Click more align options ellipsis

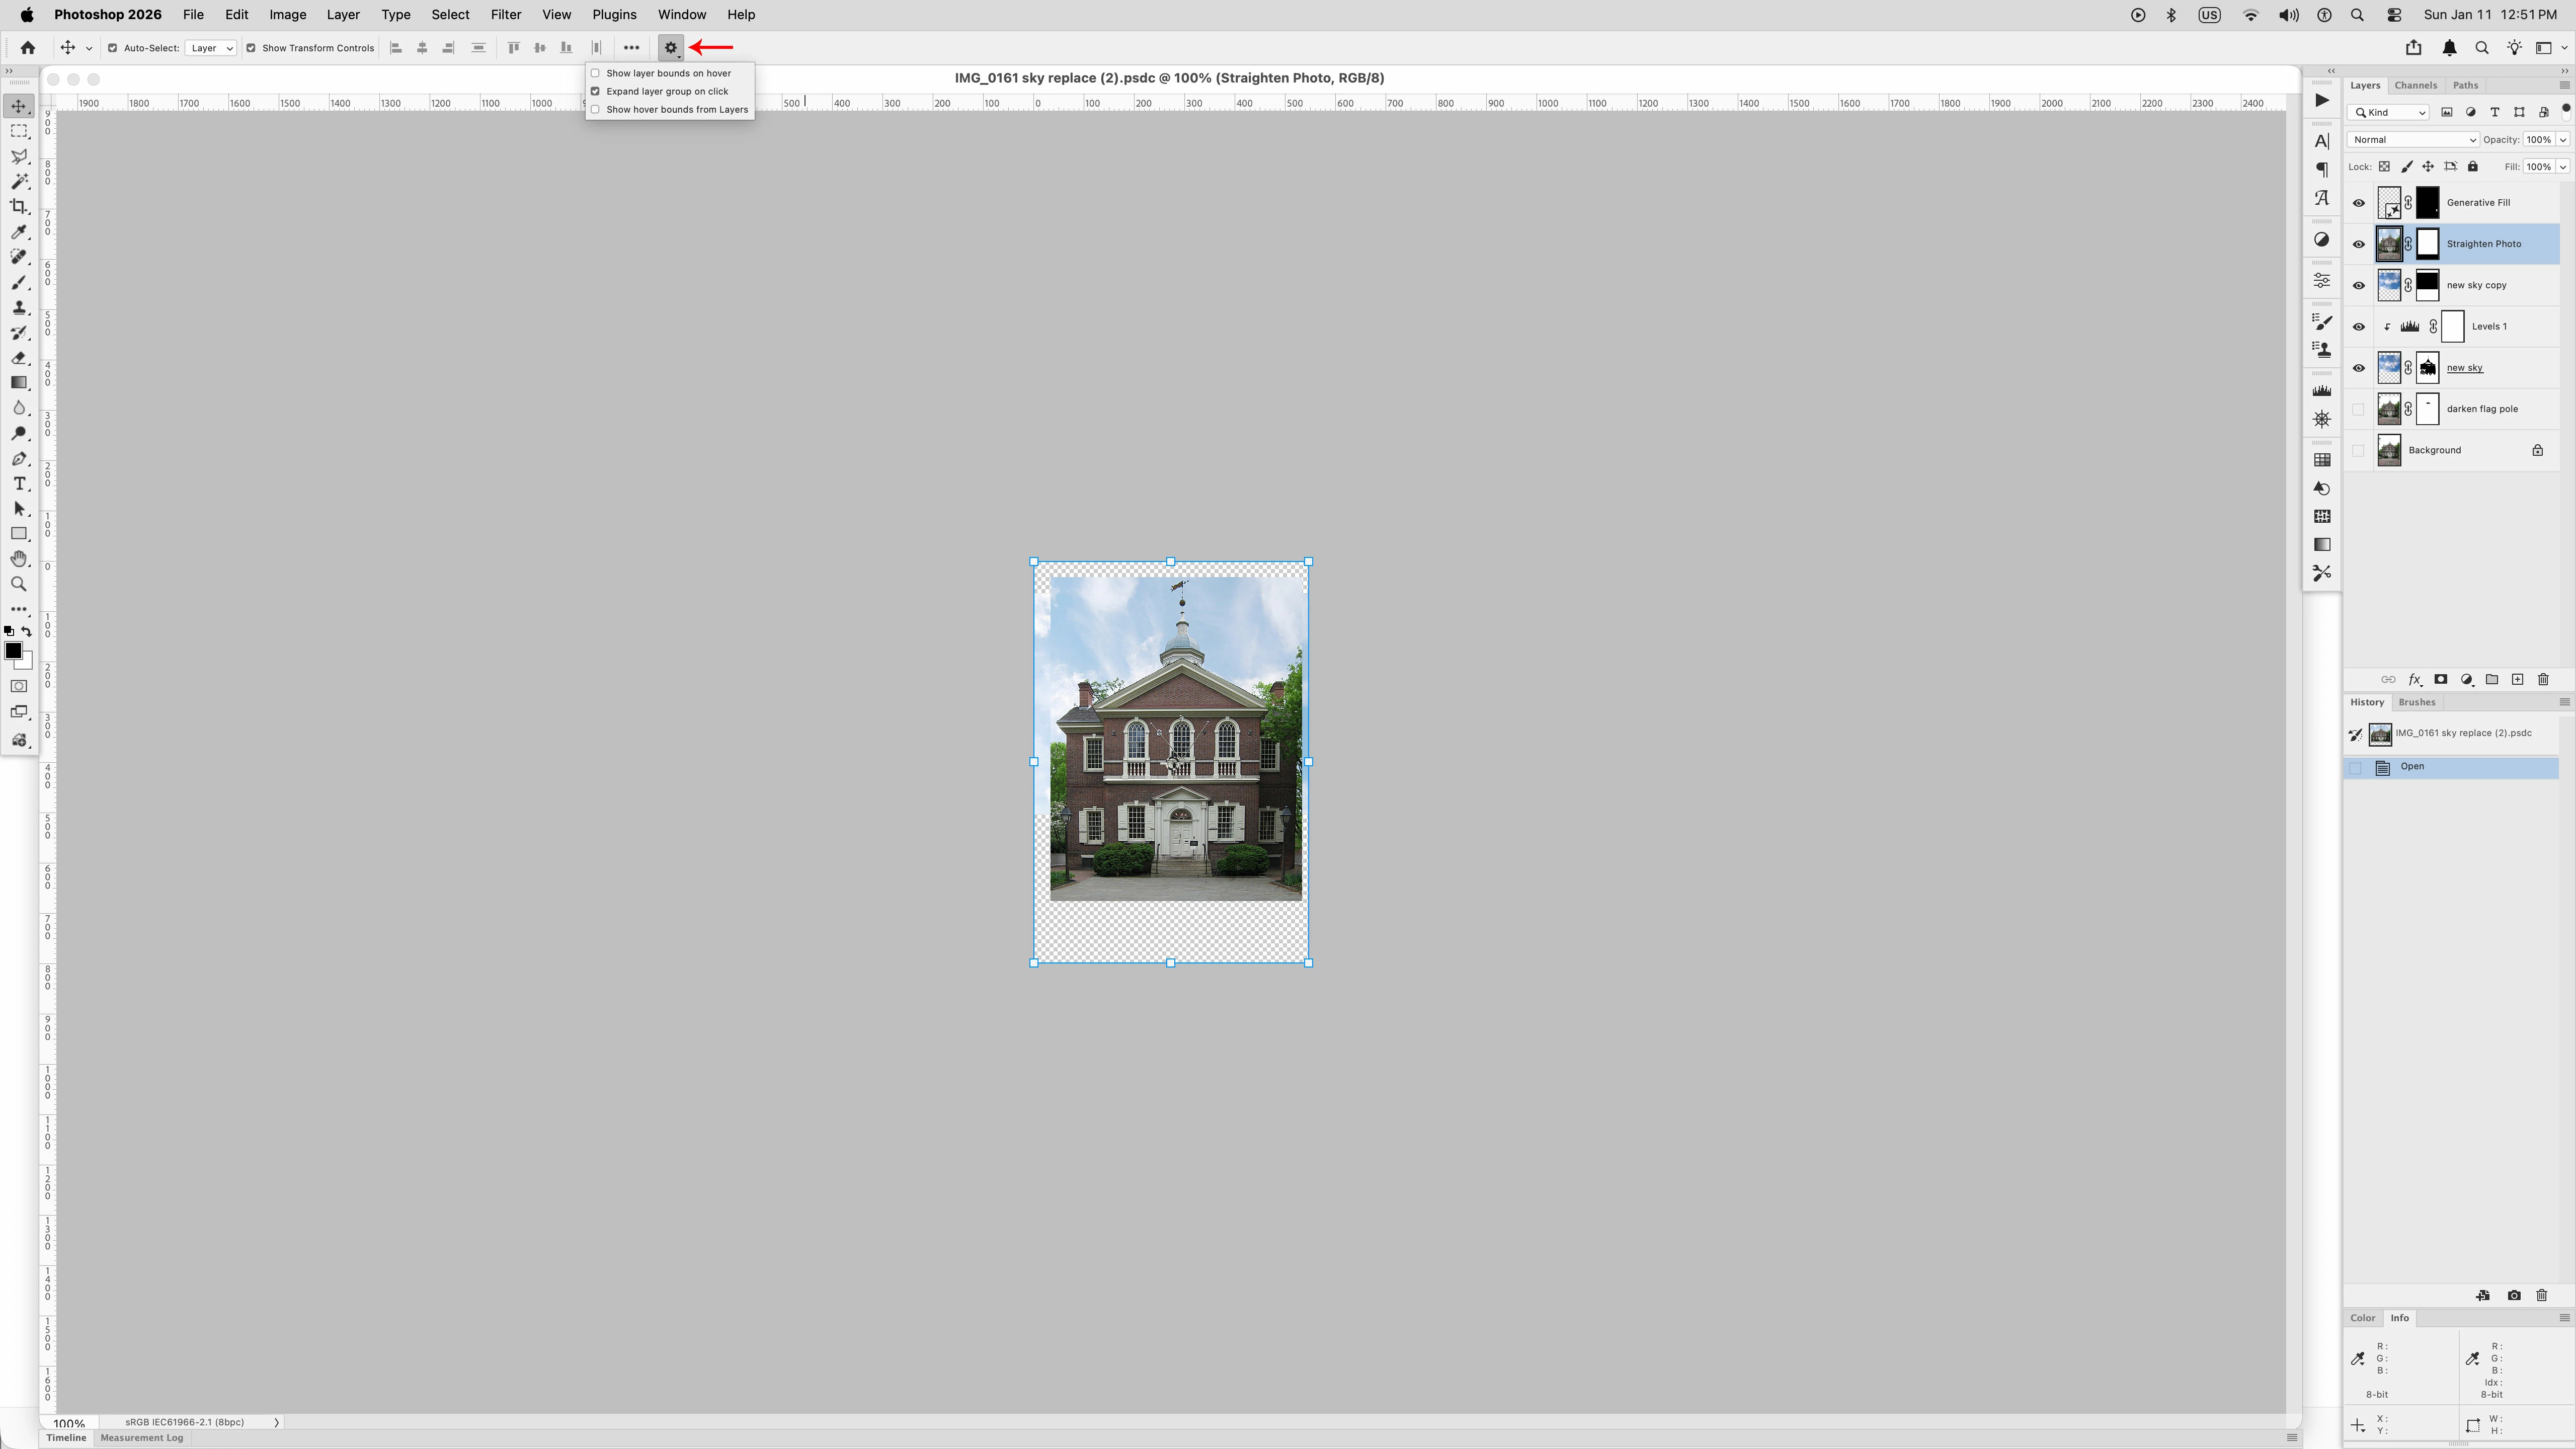631,48
